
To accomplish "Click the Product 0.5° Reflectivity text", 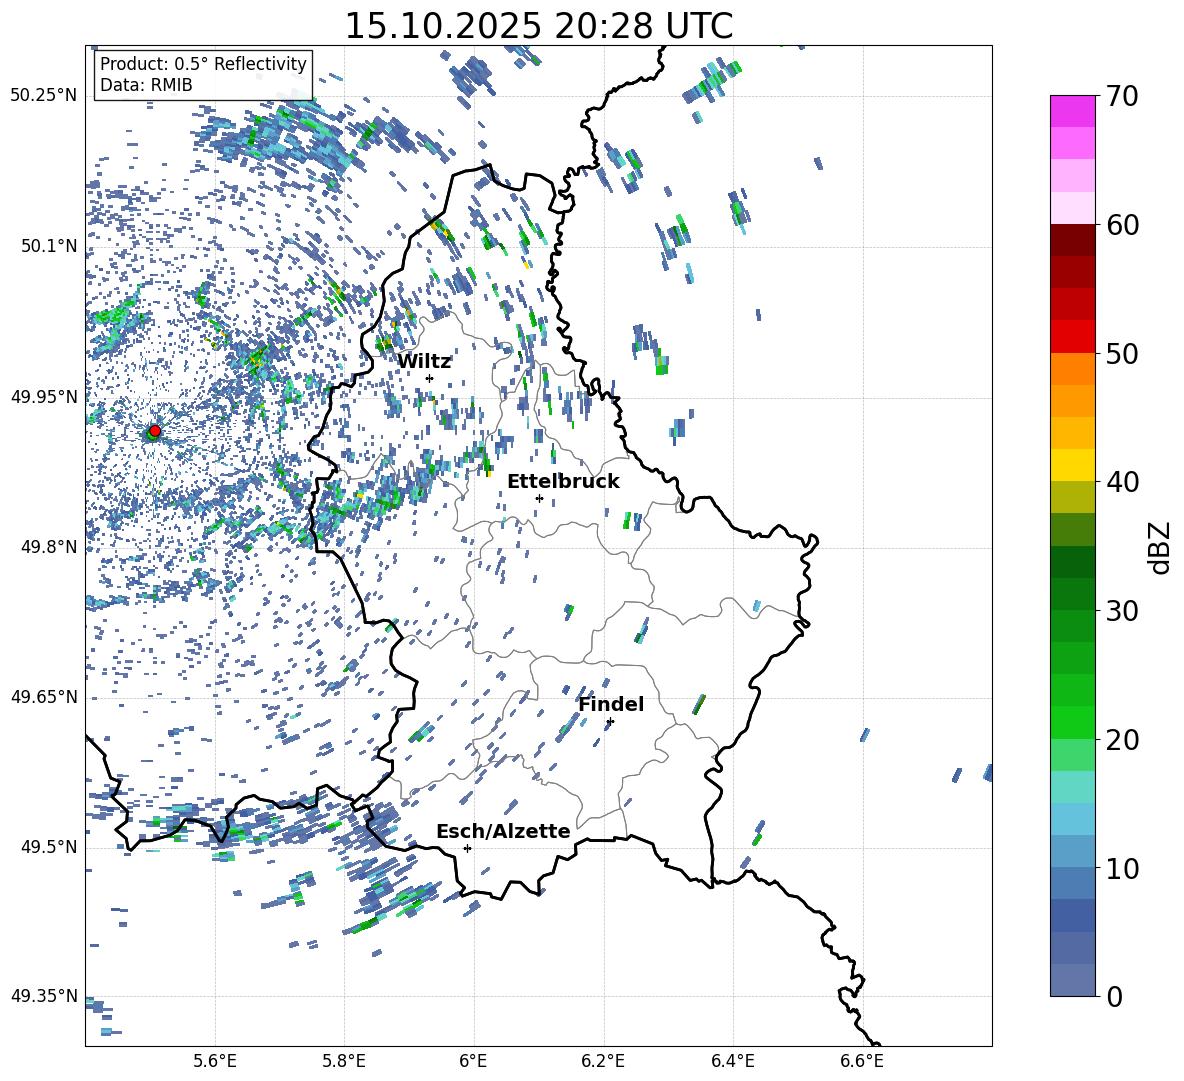I will point(203,64).
